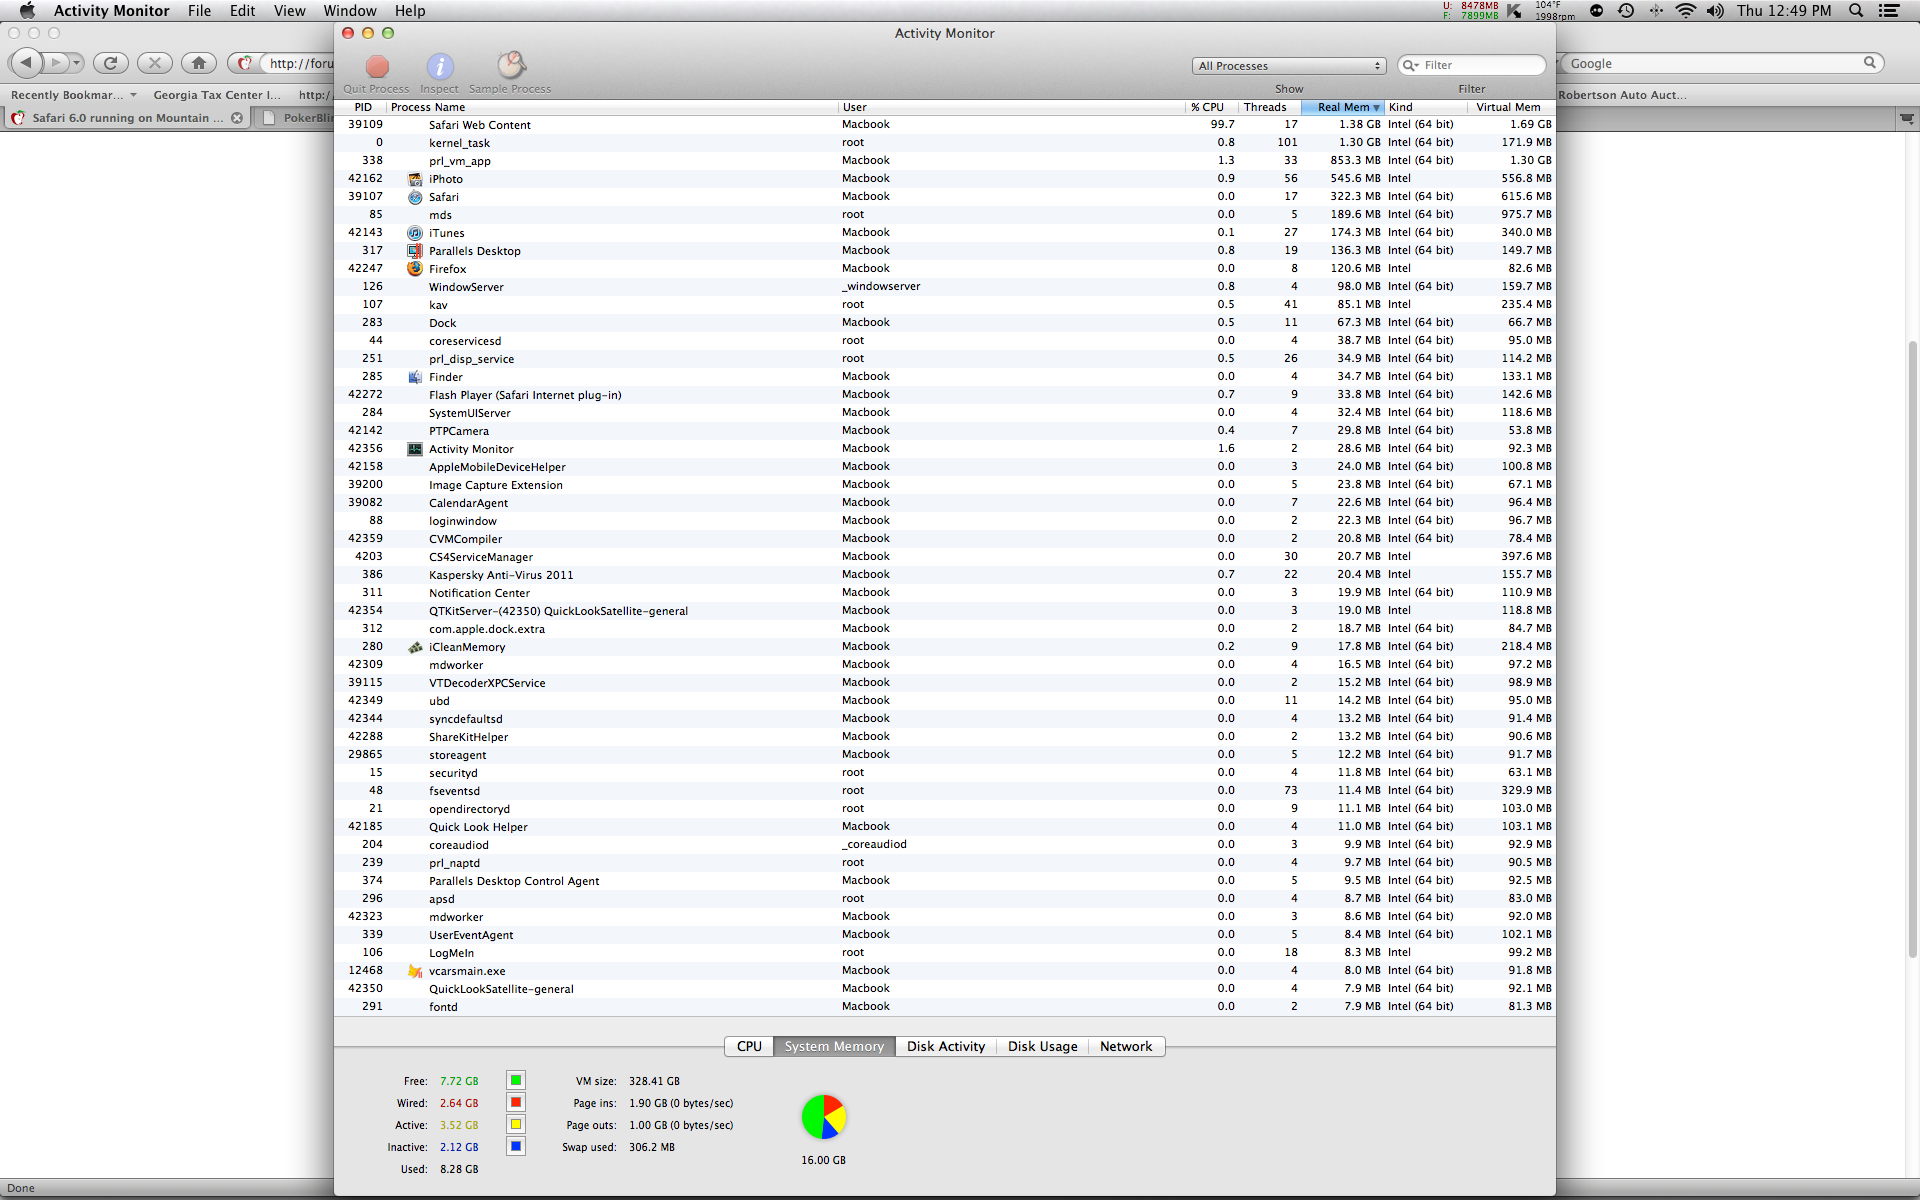Viewport: 1920px width, 1200px height.
Task: Switch to the Disk Activity tab
Action: click(946, 1047)
